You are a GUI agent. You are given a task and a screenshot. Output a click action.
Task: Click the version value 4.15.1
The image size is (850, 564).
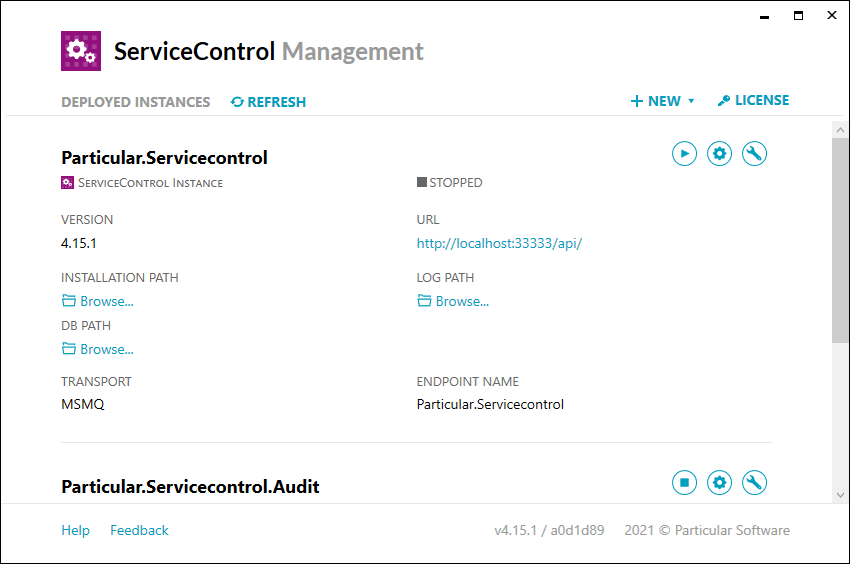point(79,243)
